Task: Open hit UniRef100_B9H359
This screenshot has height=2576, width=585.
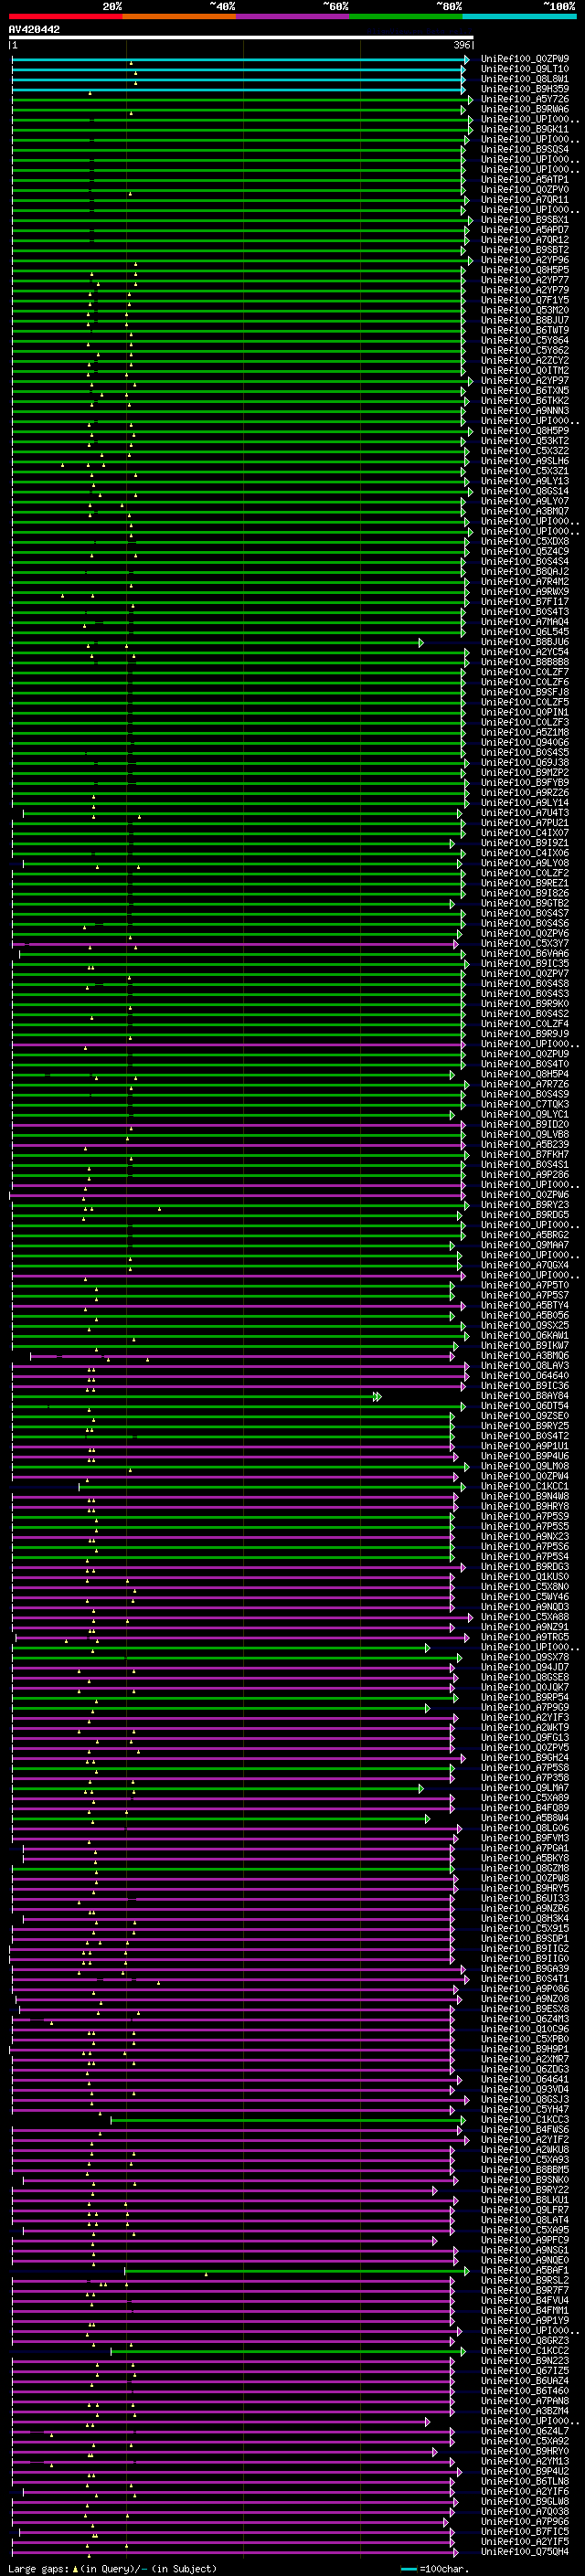Action: 524,89
